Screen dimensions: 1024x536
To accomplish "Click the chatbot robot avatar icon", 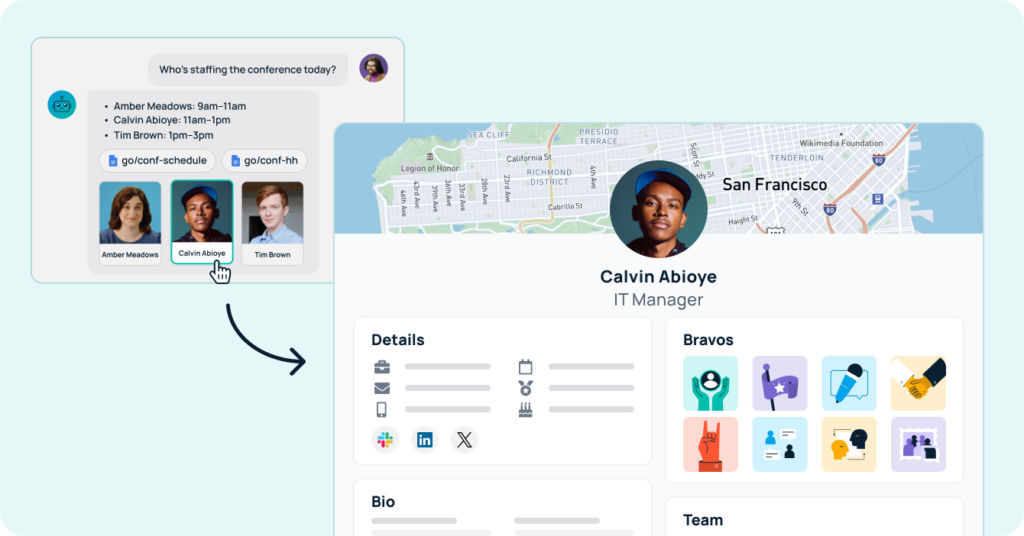I will click(62, 104).
